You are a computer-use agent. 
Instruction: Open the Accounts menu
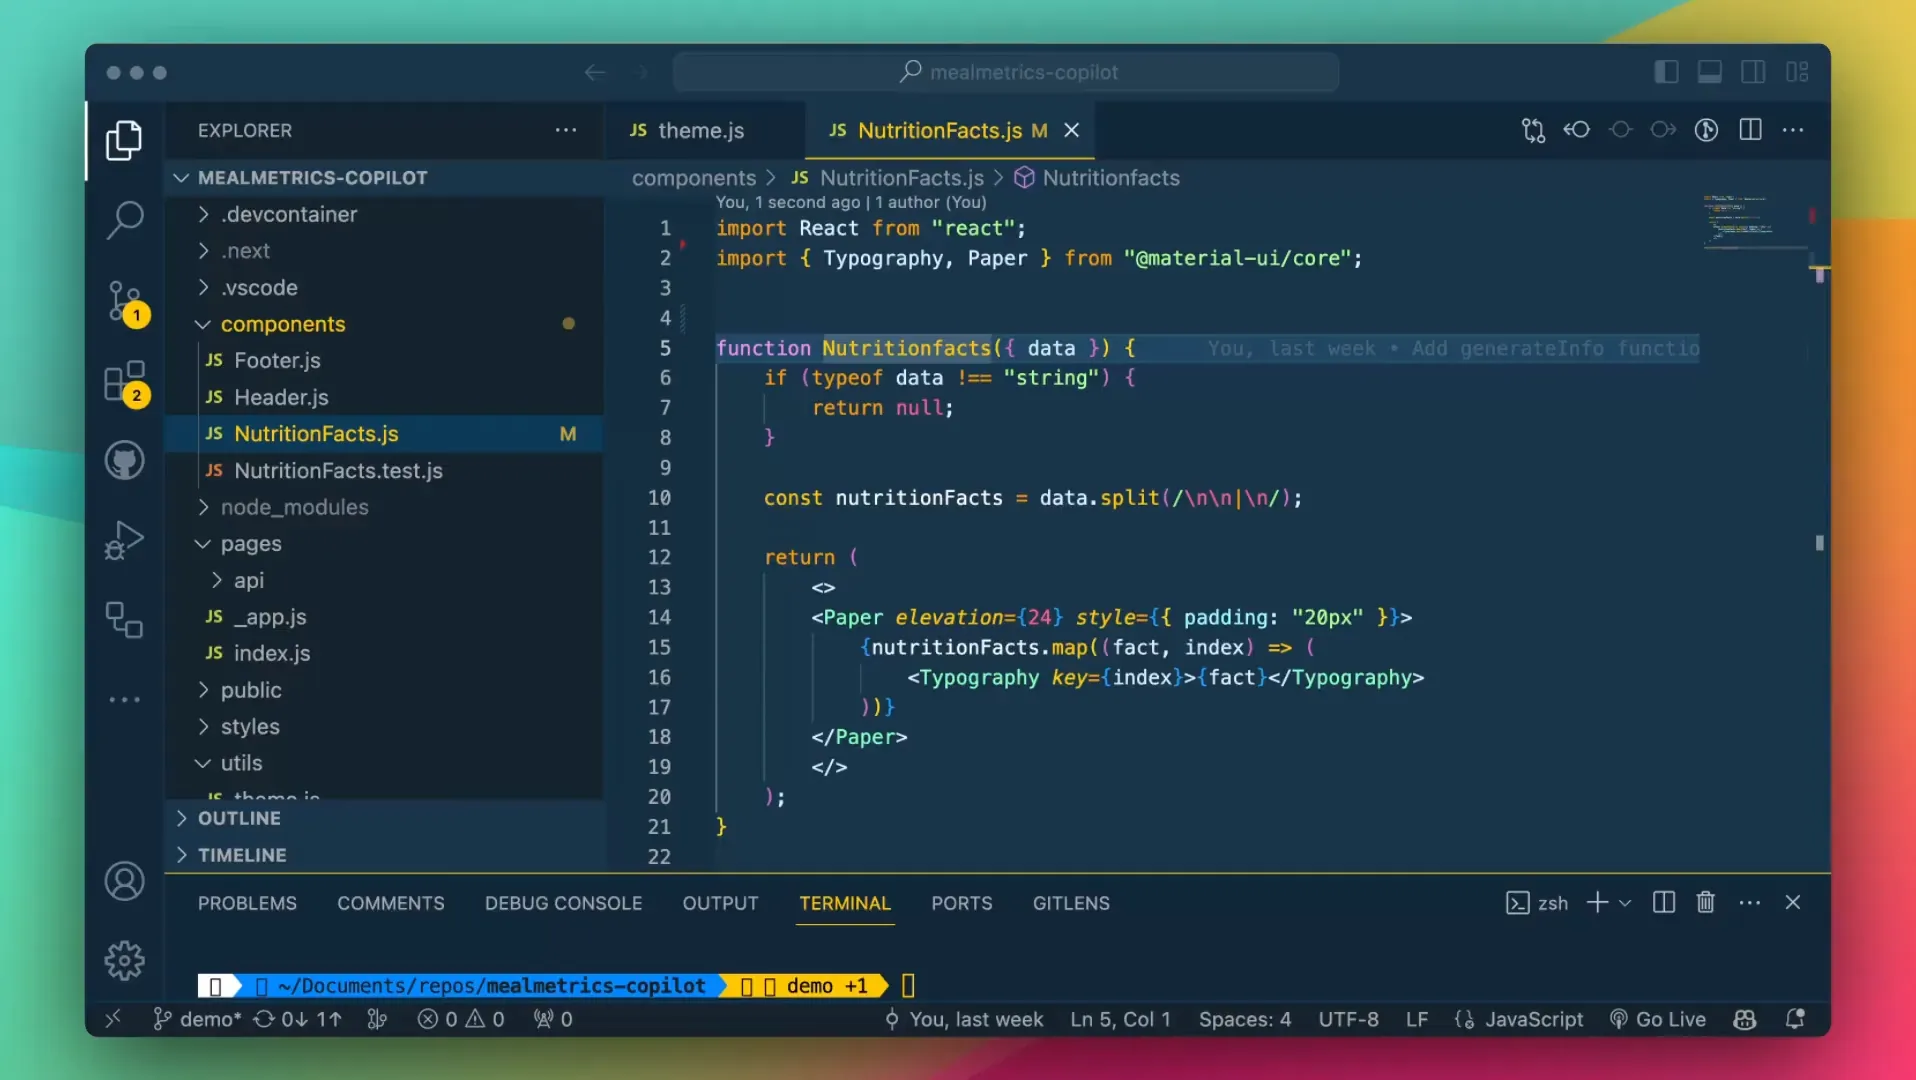point(124,881)
